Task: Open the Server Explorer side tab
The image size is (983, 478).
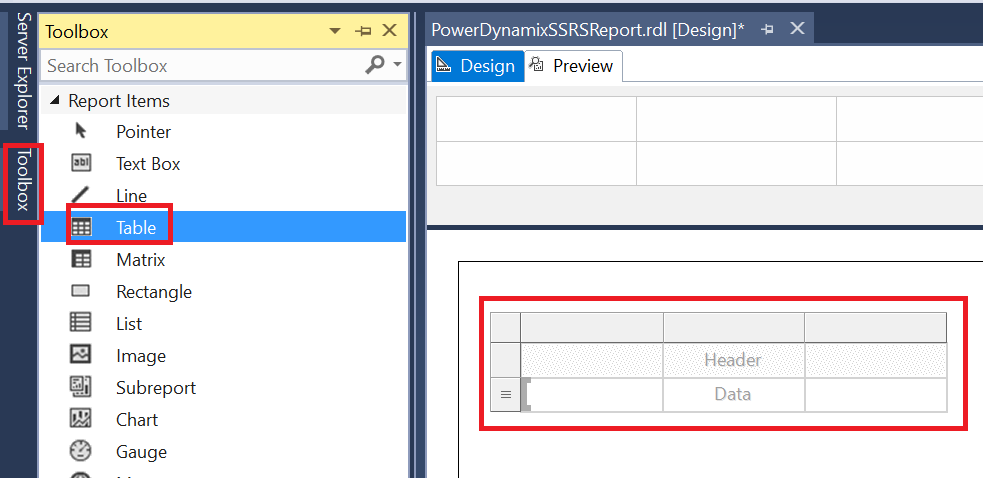Action: pos(23,70)
